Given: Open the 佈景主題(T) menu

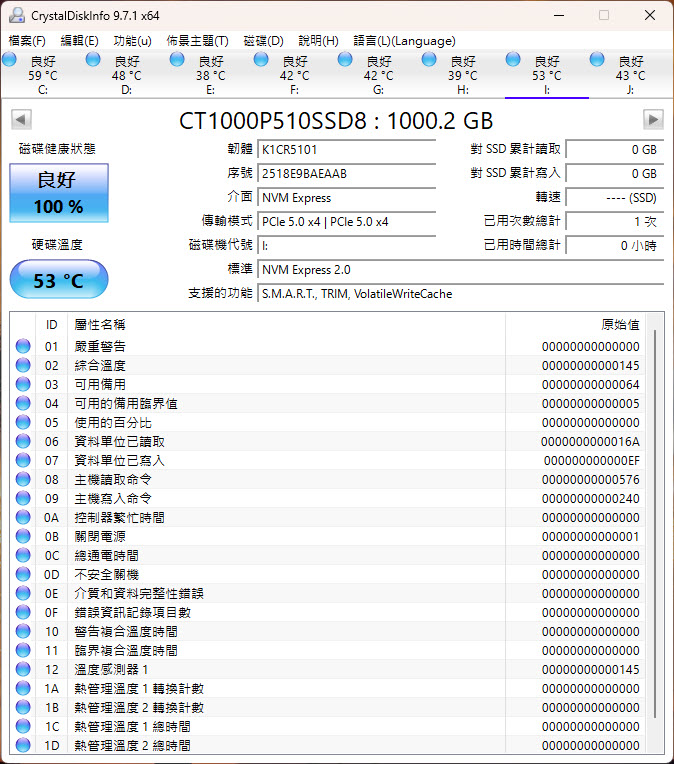Looking at the screenshot, I should [197, 40].
